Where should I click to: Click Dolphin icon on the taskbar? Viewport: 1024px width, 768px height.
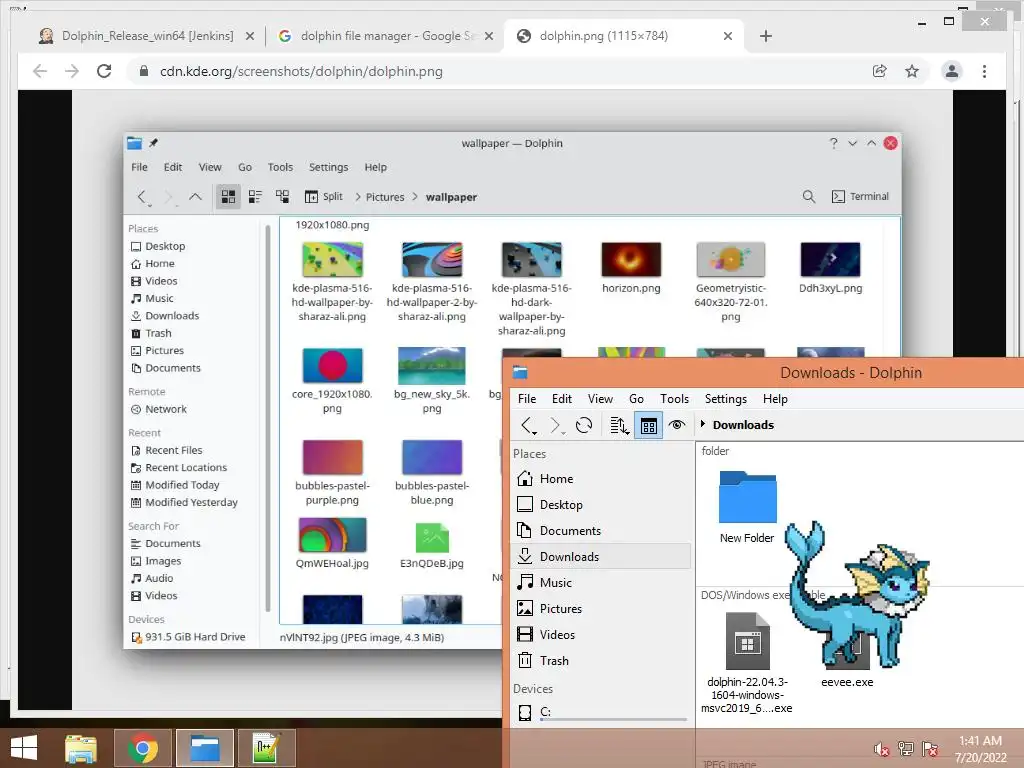tap(204, 748)
